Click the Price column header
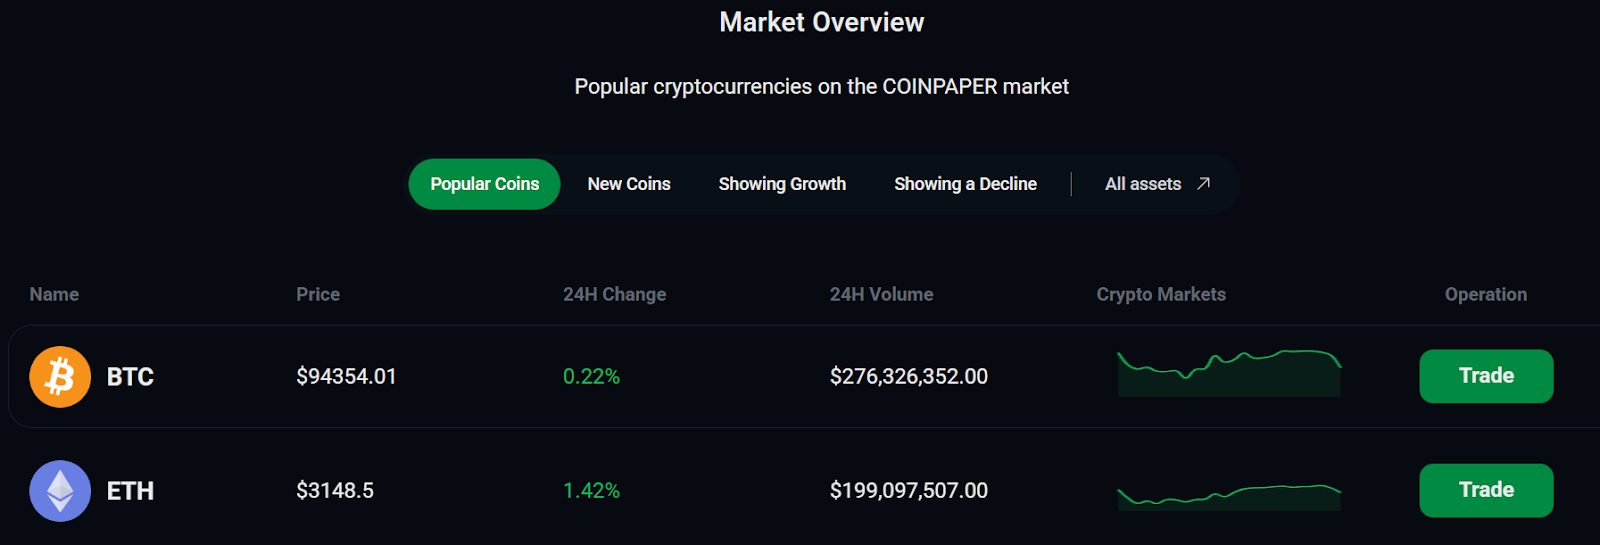 click(318, 295)
